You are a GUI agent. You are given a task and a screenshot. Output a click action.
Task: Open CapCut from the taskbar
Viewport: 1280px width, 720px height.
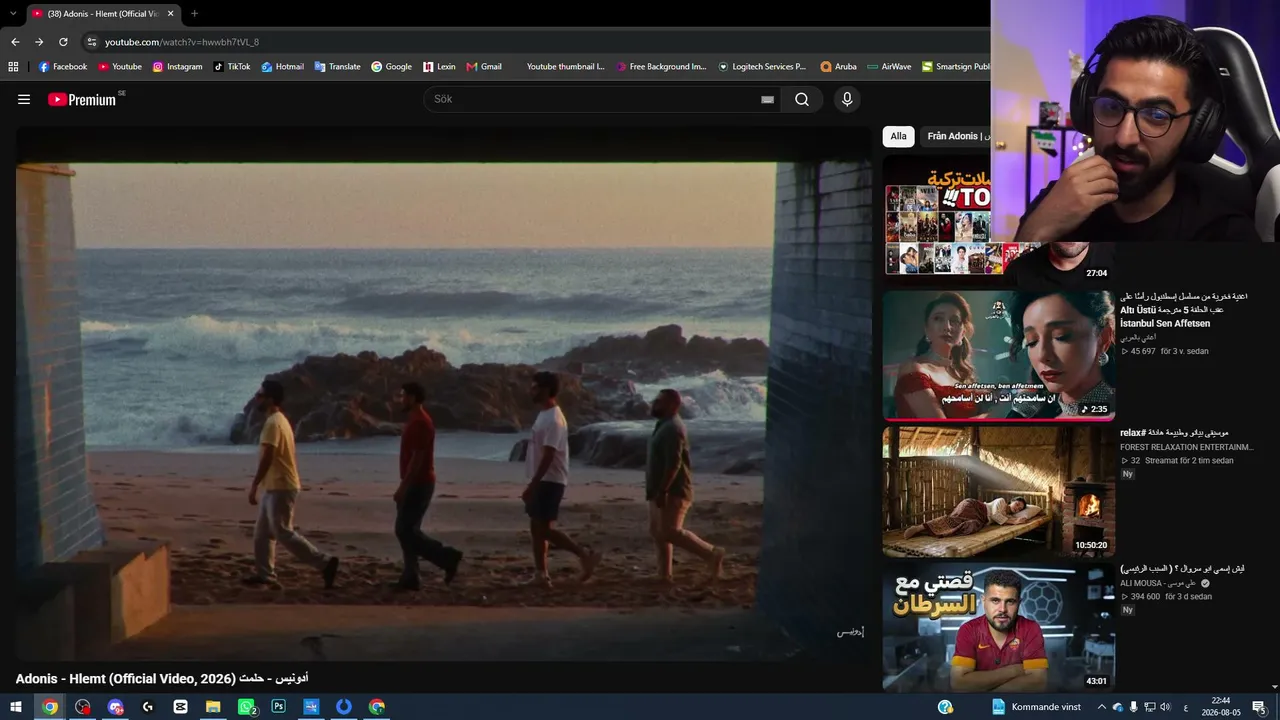[180, 707]
